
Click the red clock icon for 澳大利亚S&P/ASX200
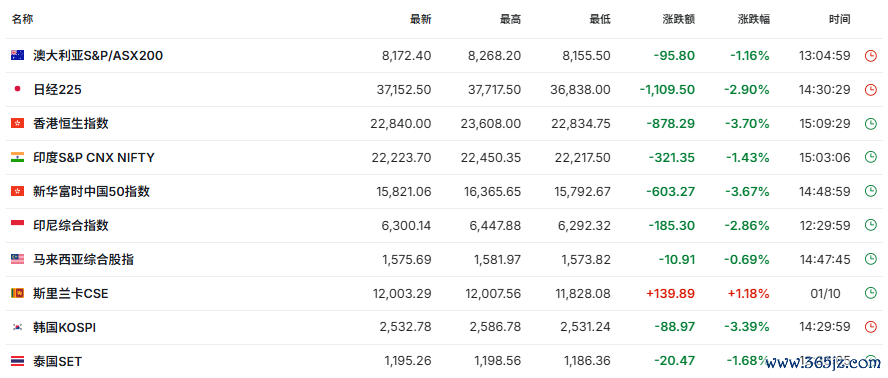(870, 56)
